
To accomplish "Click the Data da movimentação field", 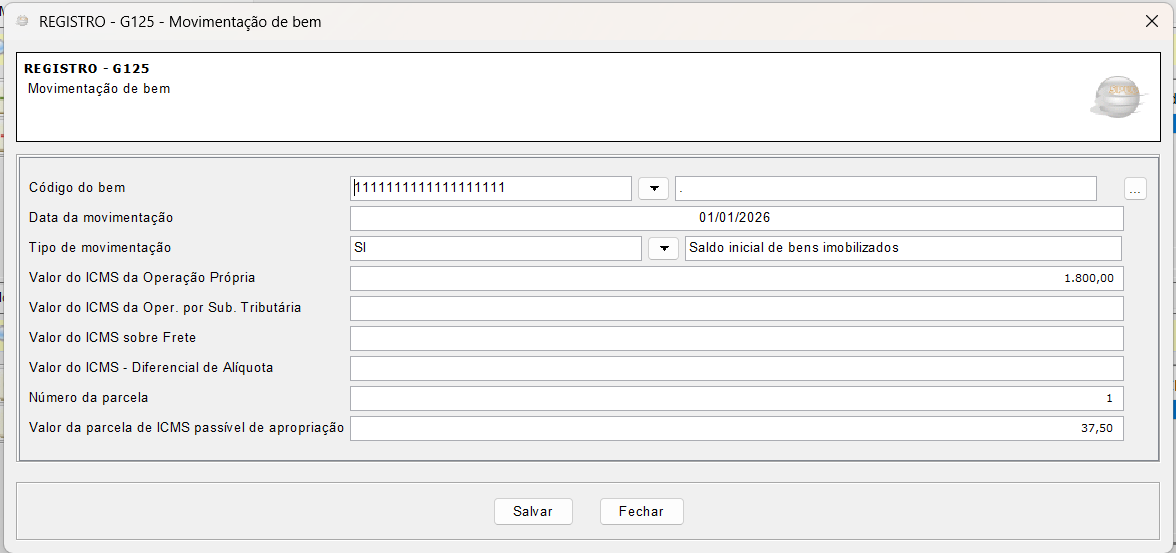I will (x=736, y=218).
